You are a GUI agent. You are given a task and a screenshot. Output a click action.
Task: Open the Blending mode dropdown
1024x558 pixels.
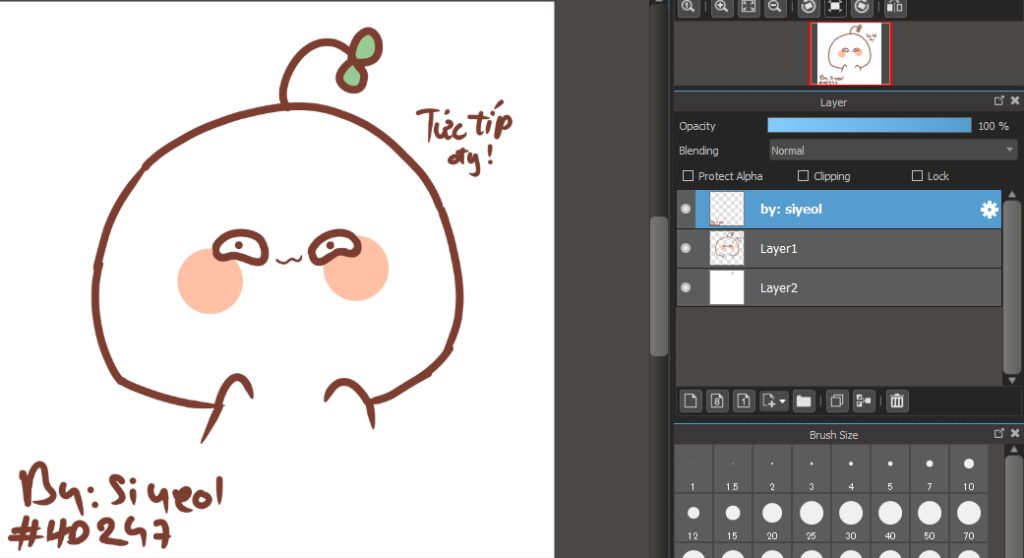pos(893,150)
